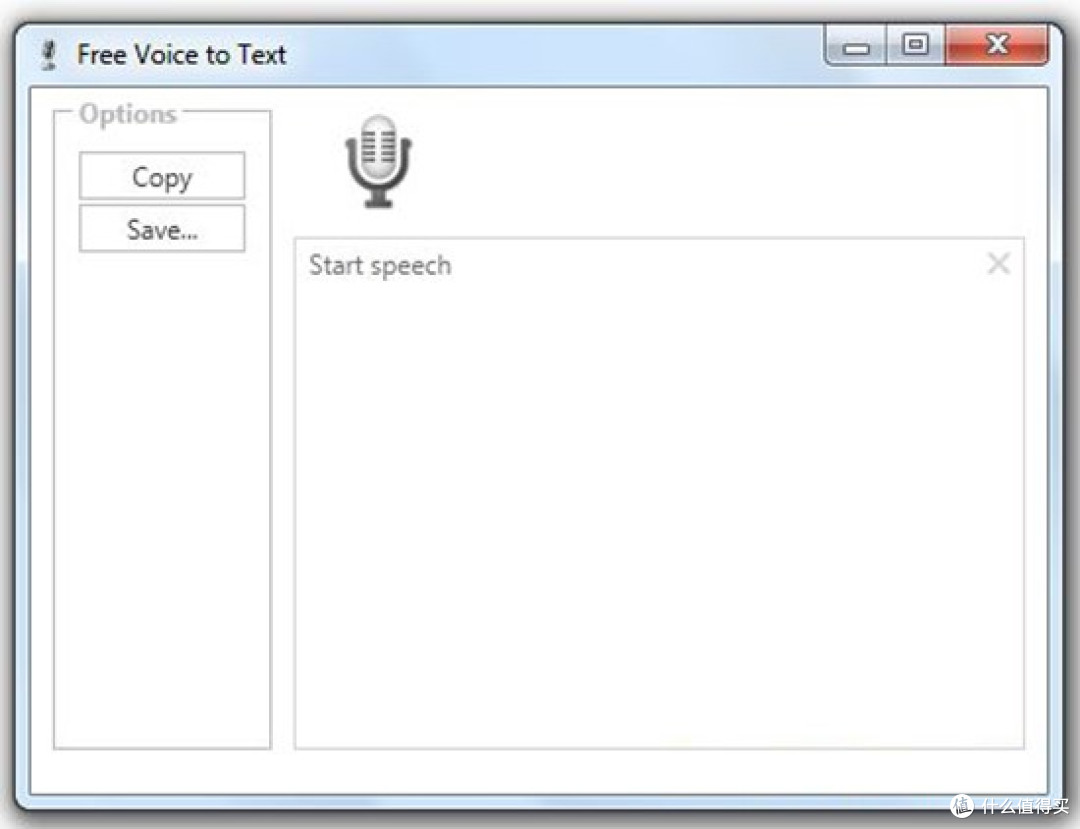The width and height of the screenshot is (1080, 829).
Task: Maximize the Free Voice to Text window
Action: pyautogui.click(x=915, y=45)
